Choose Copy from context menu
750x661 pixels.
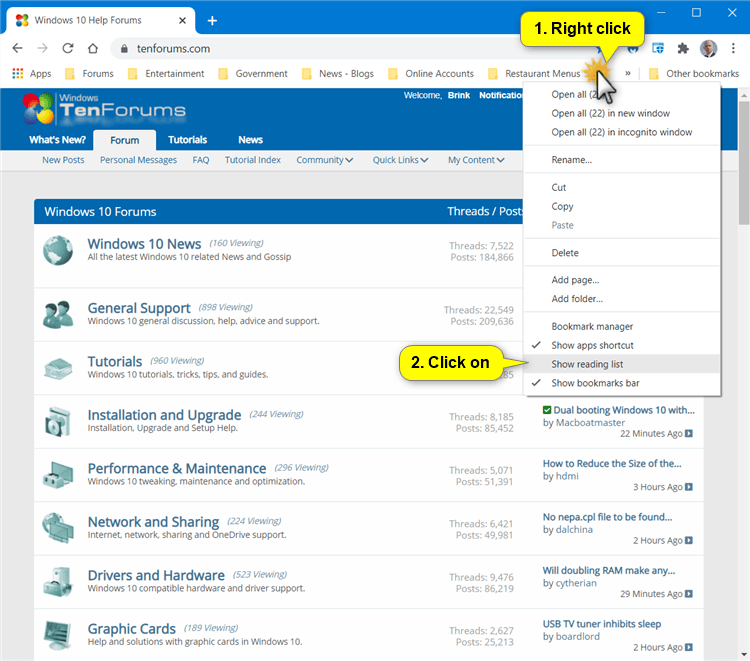[622, 206]
